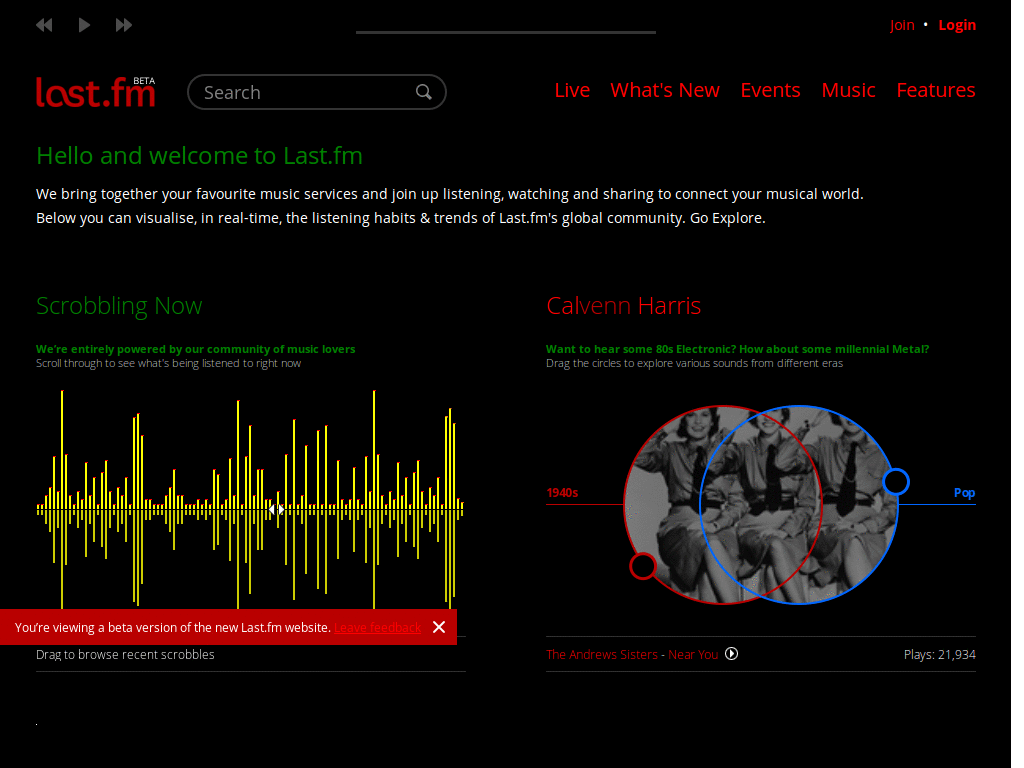Open the Music menu item
The width and height of the screenshot is (1024, 768).
click(848, 90)
